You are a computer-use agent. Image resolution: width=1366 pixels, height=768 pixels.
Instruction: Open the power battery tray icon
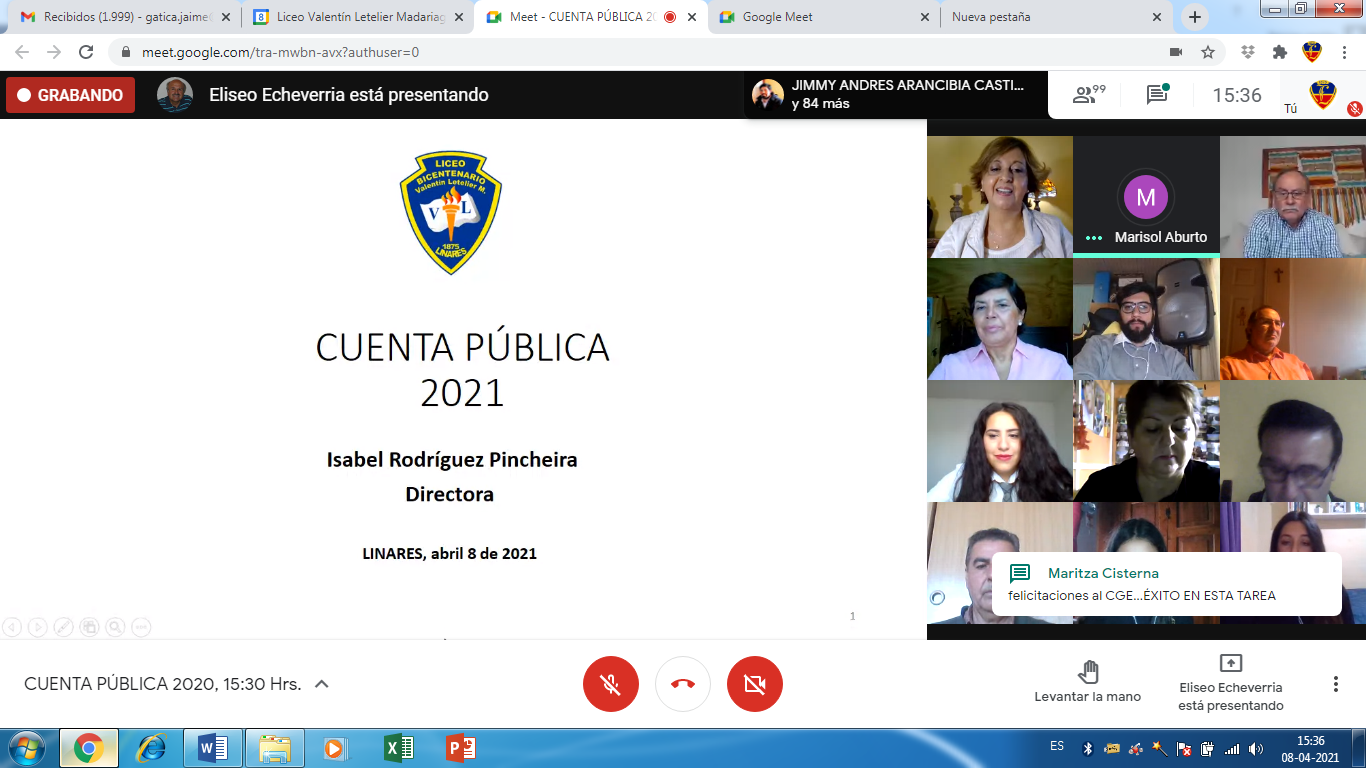1208,748
